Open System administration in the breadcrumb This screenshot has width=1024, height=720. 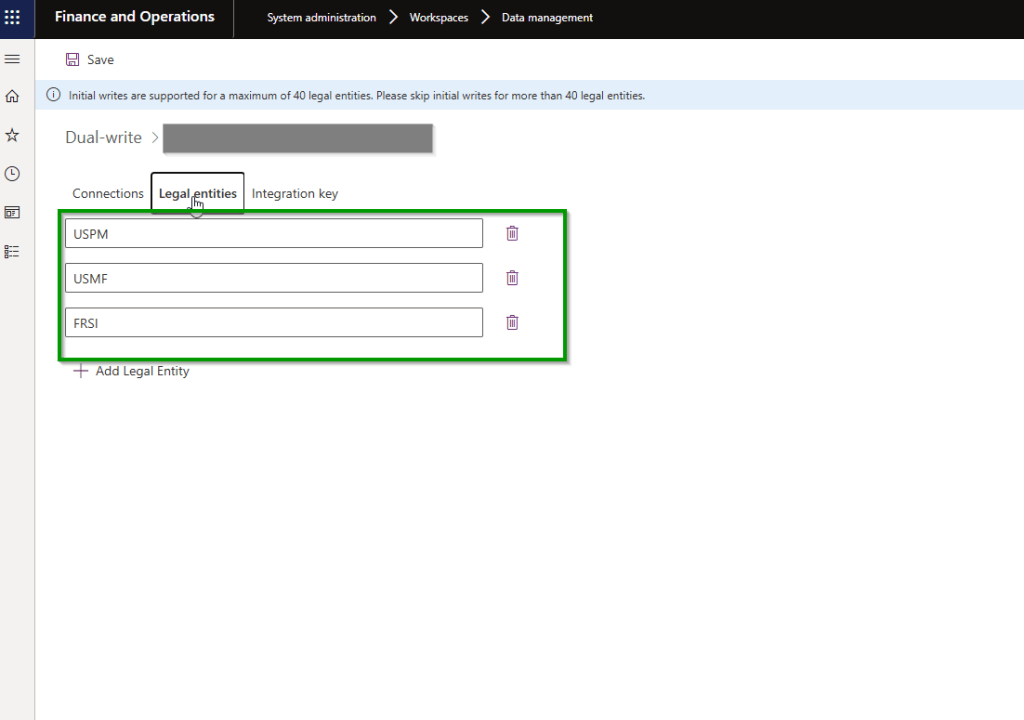(321, 18)
